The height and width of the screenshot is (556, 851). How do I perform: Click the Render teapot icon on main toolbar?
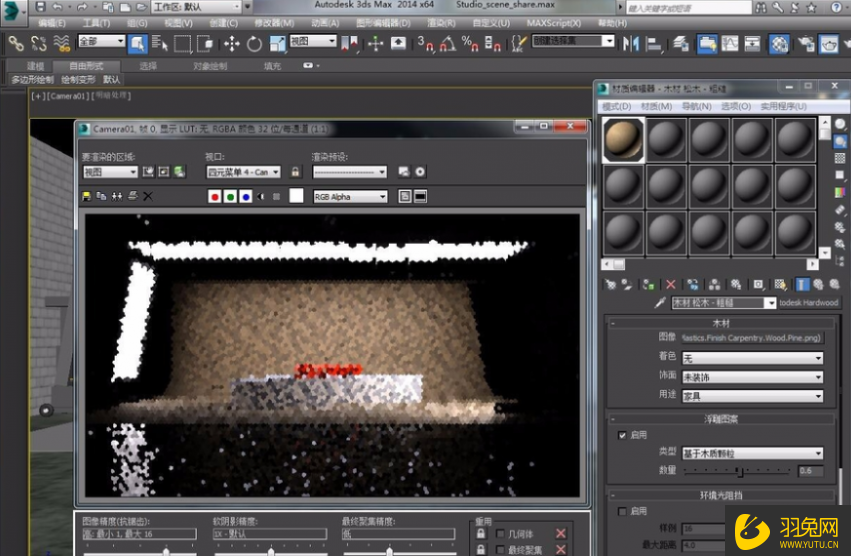click(828, 43)
